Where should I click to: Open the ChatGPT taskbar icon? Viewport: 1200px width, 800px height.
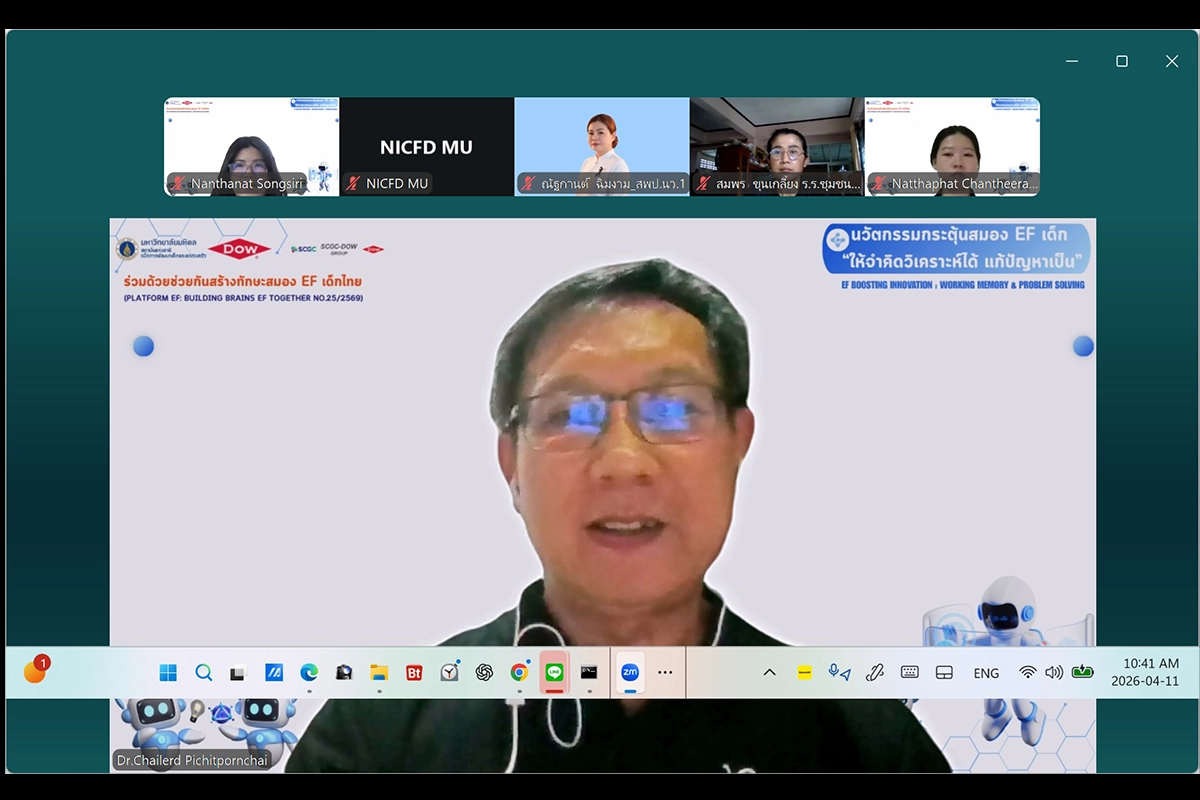484,673
